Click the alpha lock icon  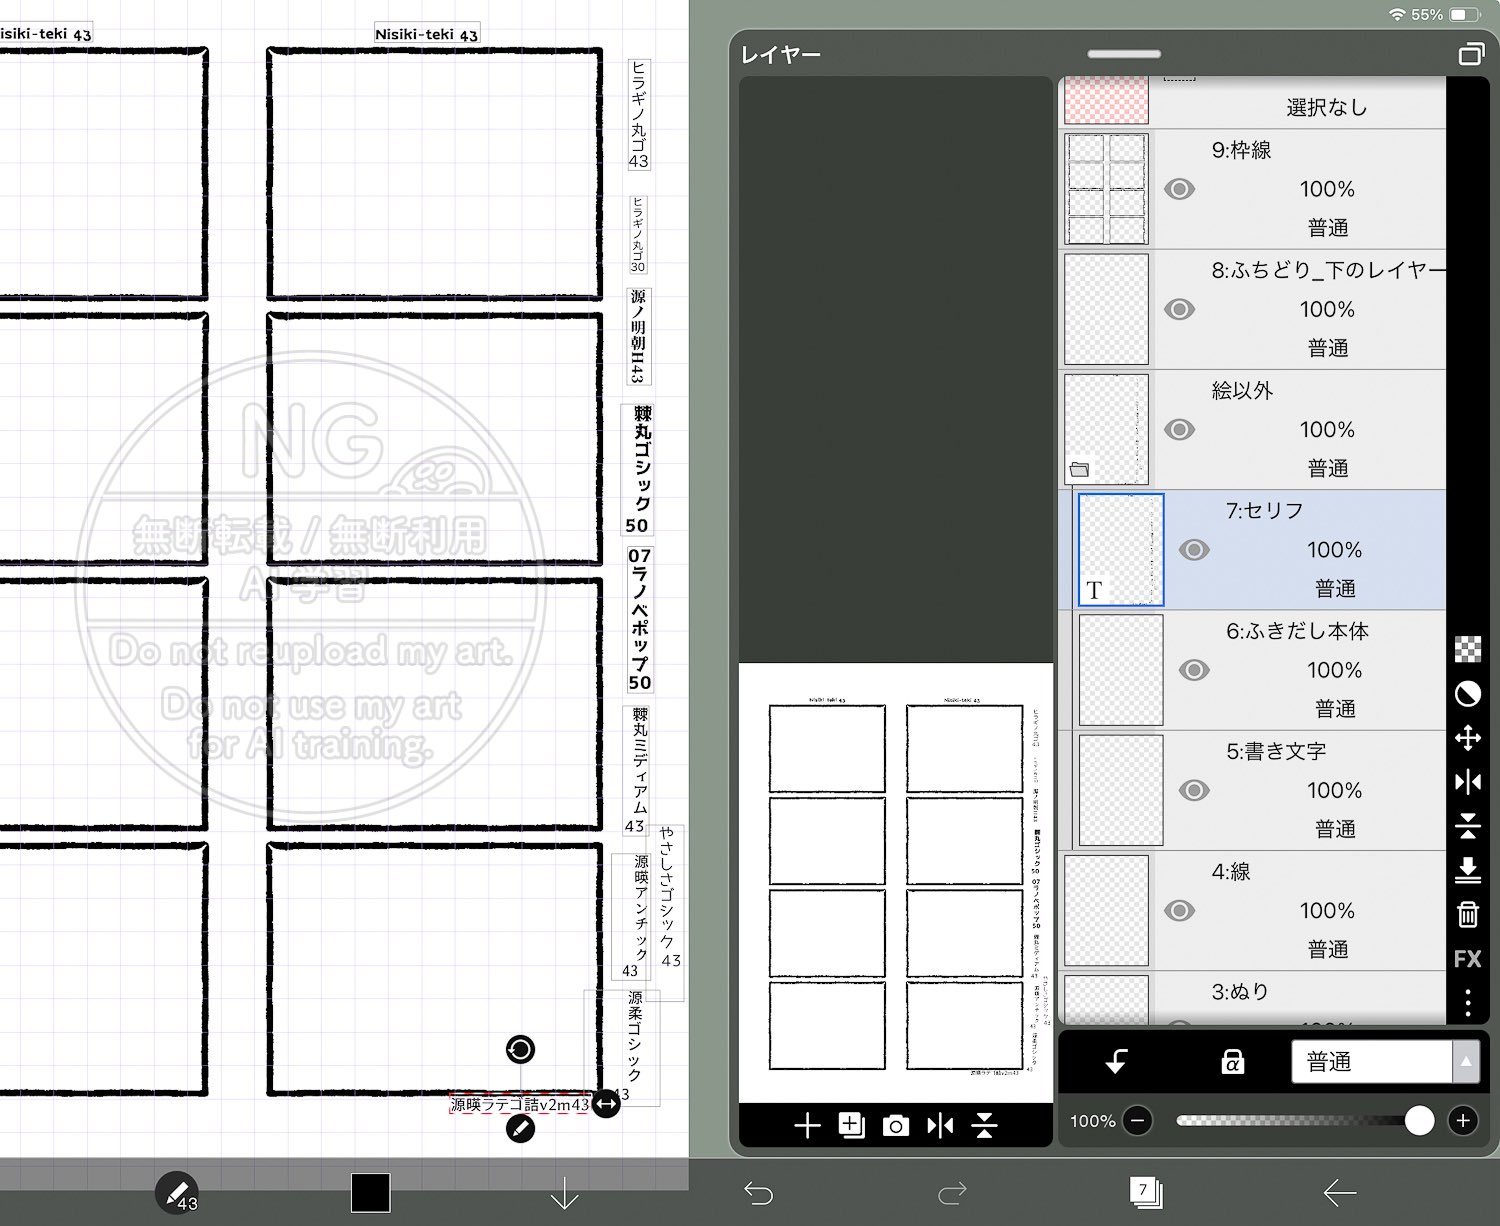point(1232,1062)
